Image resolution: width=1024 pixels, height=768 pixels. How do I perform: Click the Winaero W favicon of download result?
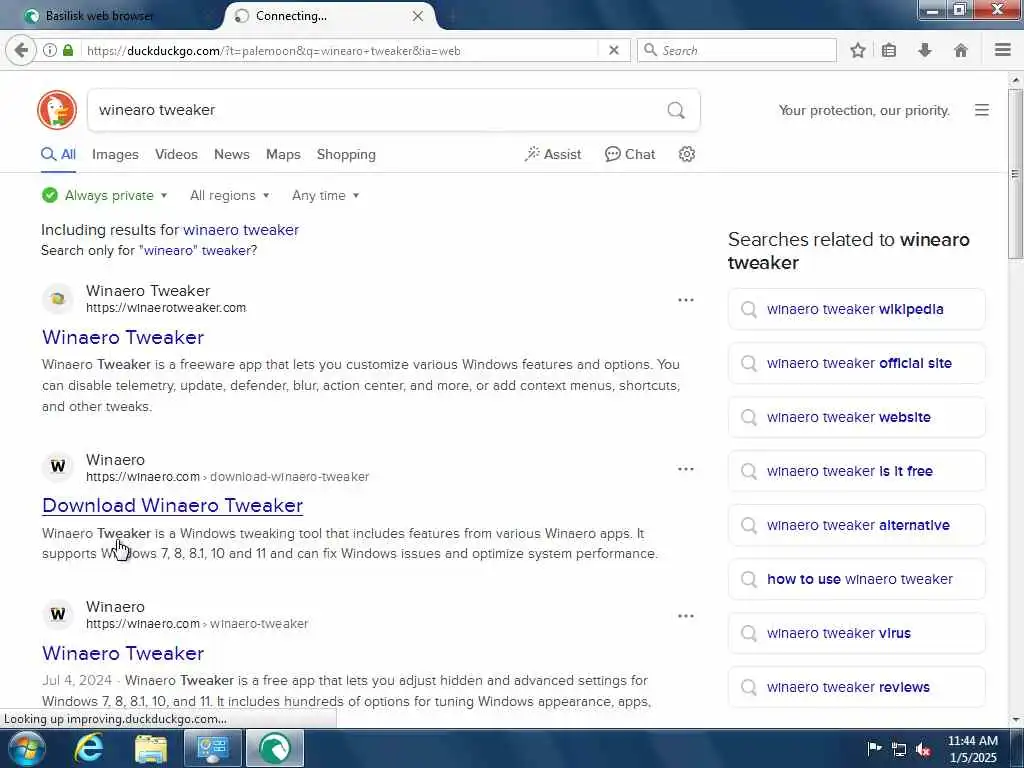(58, 466)
